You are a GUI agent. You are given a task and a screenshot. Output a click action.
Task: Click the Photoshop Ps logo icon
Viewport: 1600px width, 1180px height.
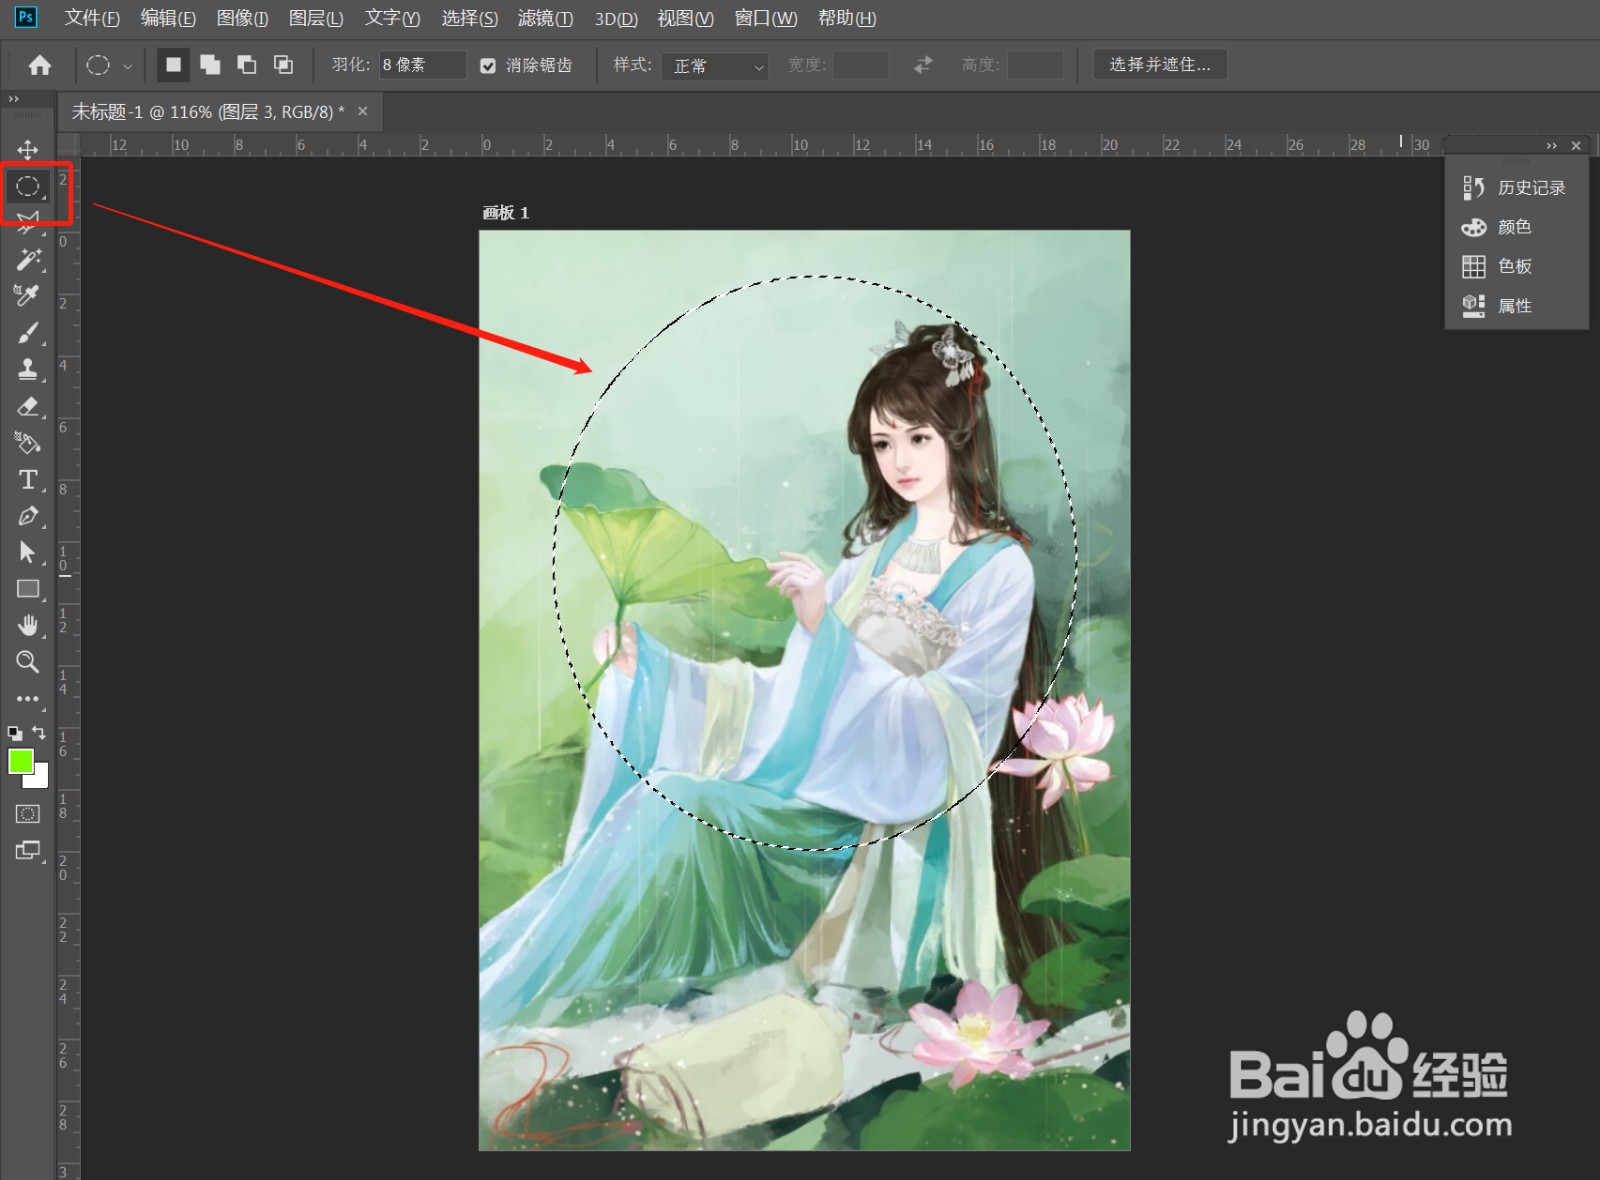click(x=26, y=17)
